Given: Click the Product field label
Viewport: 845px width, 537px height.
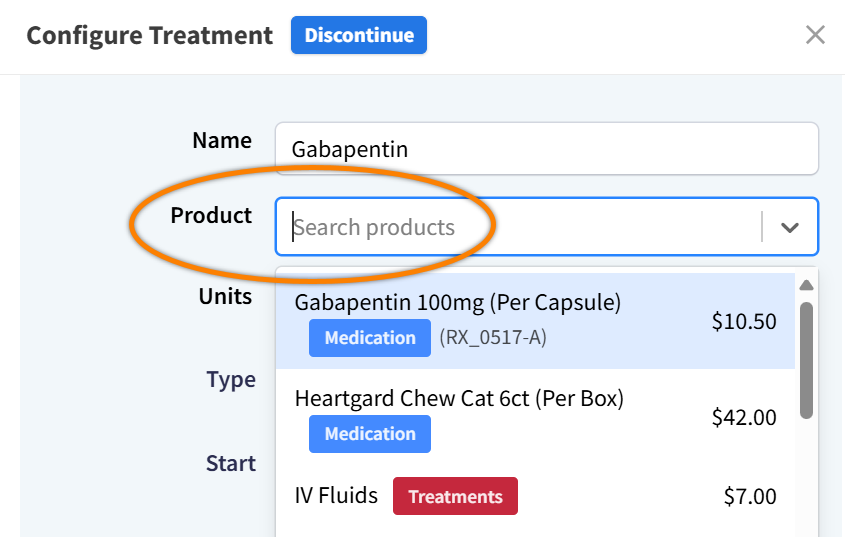Looking at the screenshot, I should coord(211,216).
